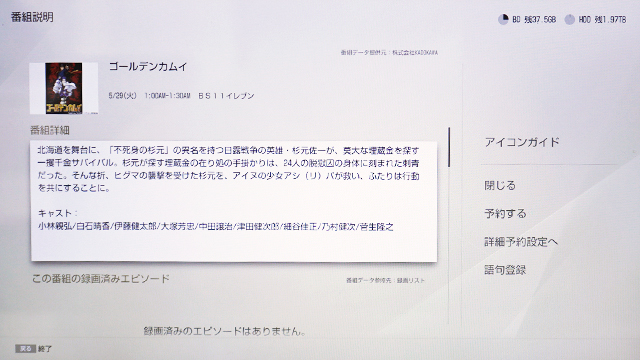Click the 番組説明 screen title
Screen dimensions: 640x360
point(32,17)
